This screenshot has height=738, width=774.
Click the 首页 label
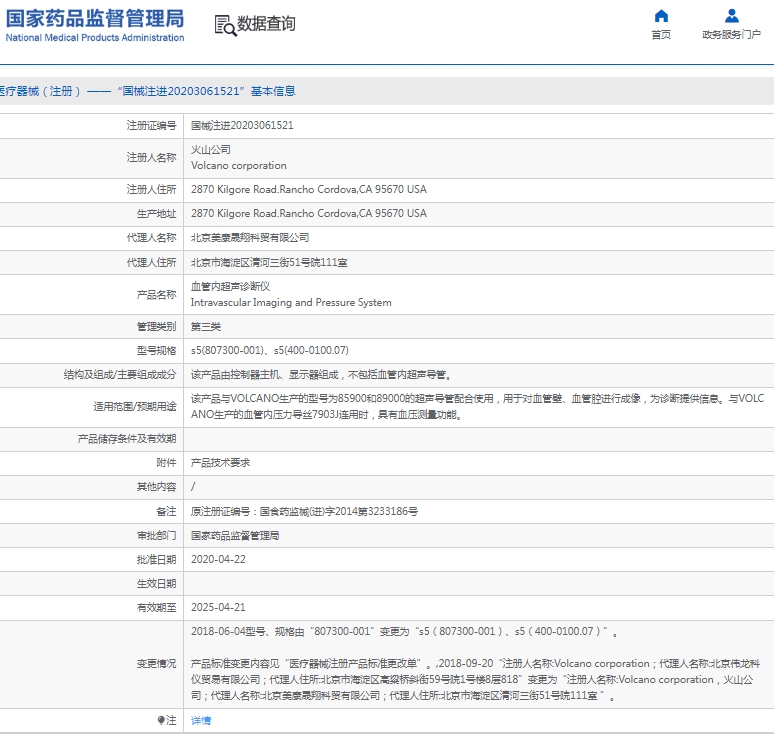click(661, 35)
